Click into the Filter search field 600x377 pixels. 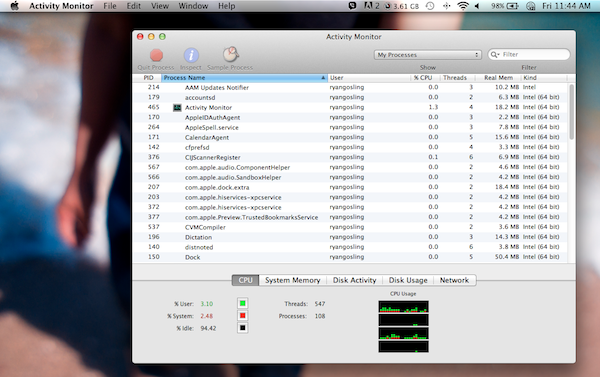[x=534, y=55]
